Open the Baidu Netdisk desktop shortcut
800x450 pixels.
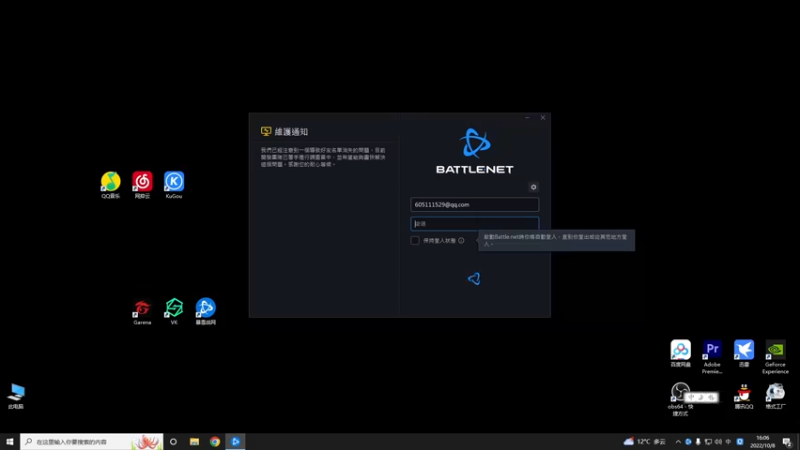(x=680, y=353)
